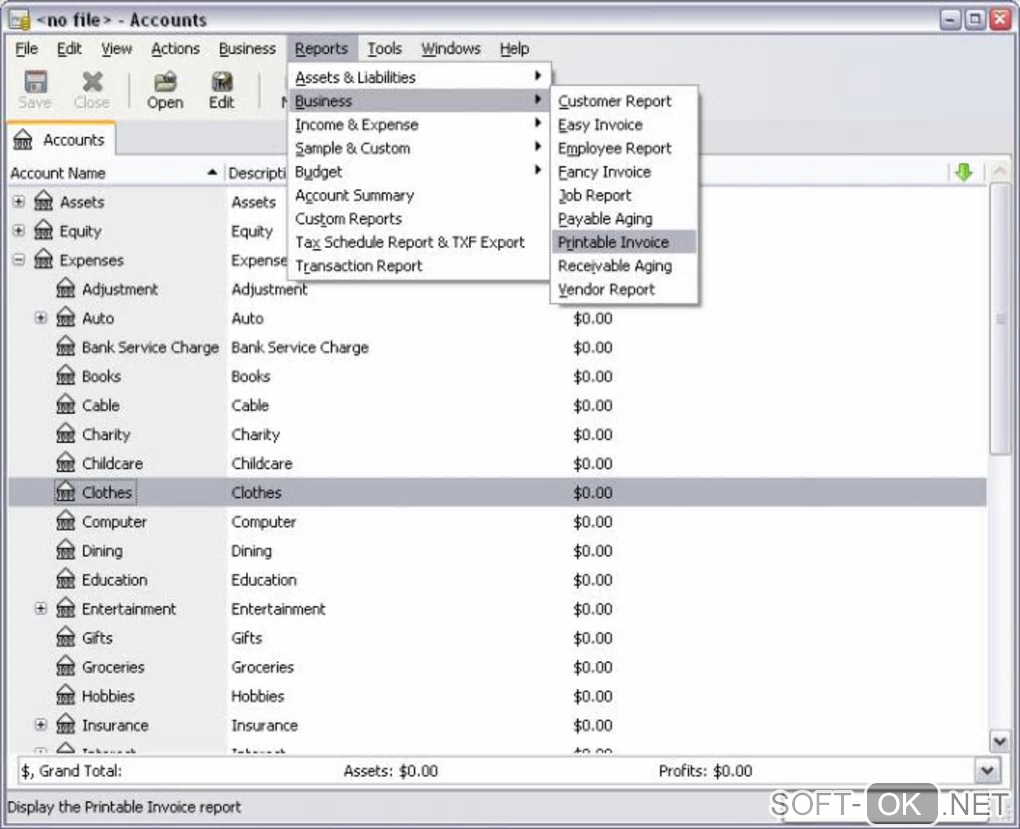Viewport: 1020px width, 829px height.
Task: Expand the Auto sub-accounts
Action: 40,318
